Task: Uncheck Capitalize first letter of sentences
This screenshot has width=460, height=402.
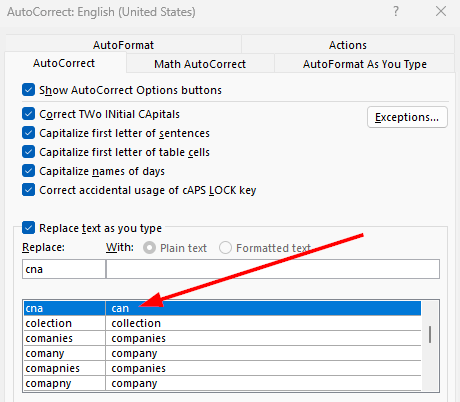Action: point(28,133)
